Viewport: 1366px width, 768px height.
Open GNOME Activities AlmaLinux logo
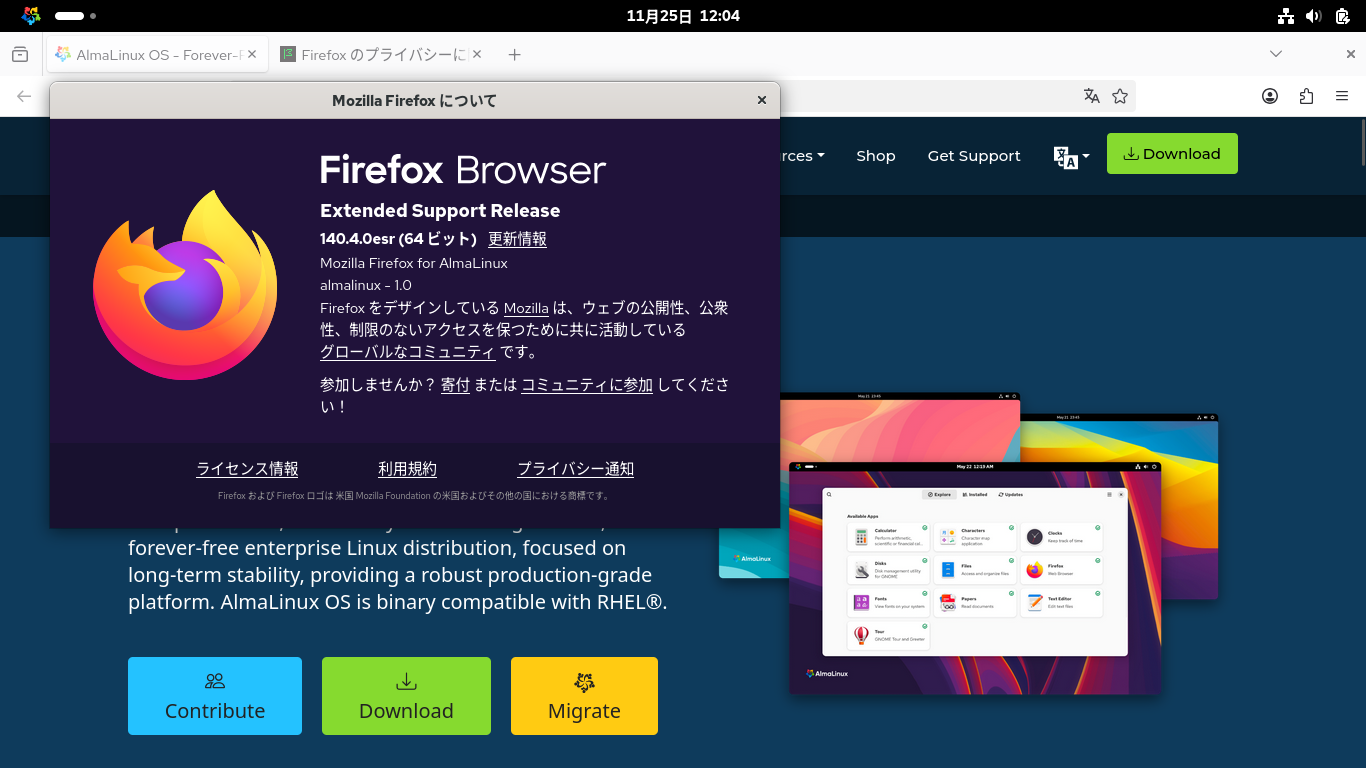pyautogui.click(x=31, y=16)
